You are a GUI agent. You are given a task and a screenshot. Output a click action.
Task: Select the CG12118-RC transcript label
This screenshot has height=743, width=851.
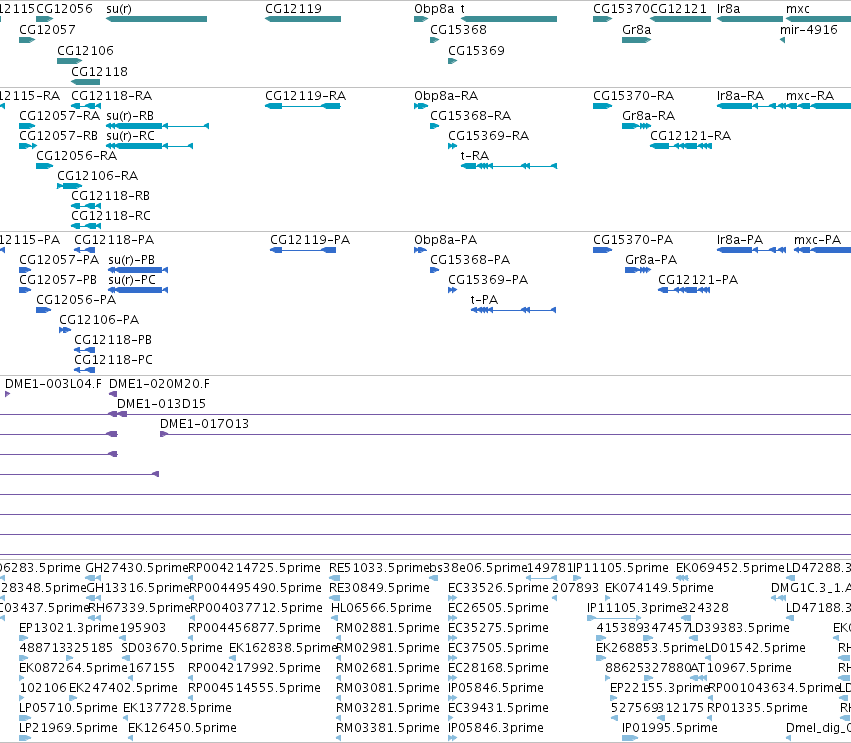111,216
